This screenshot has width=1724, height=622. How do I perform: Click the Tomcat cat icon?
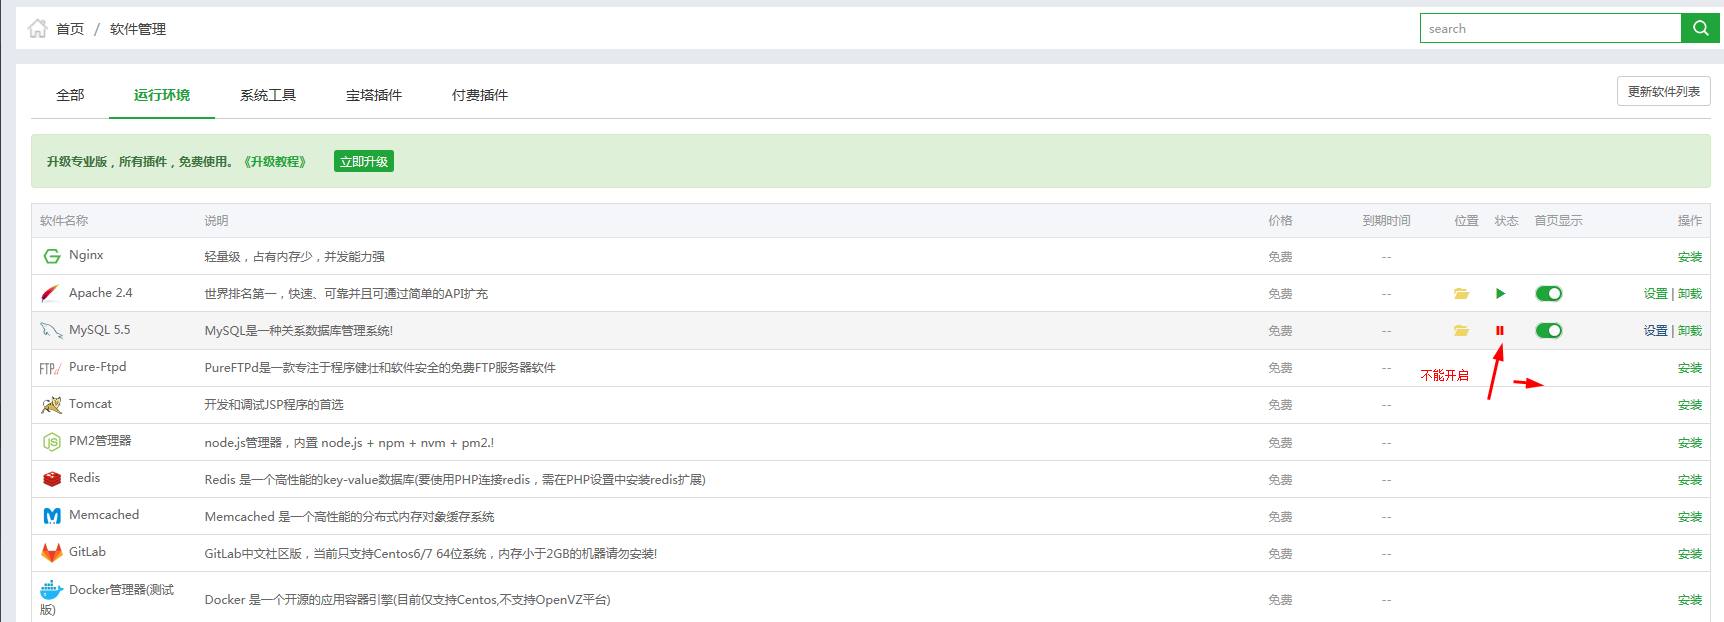pos(51,404)
